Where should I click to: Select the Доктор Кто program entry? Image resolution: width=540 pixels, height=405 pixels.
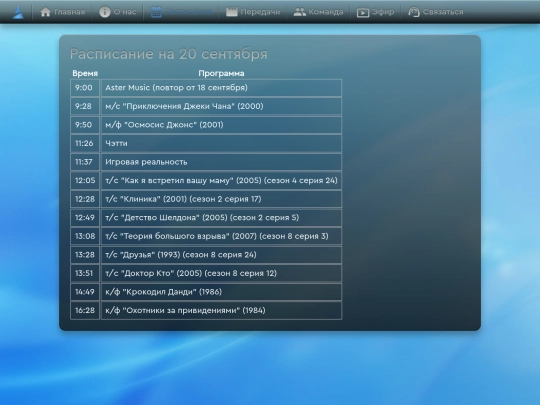tap(221, 274)
